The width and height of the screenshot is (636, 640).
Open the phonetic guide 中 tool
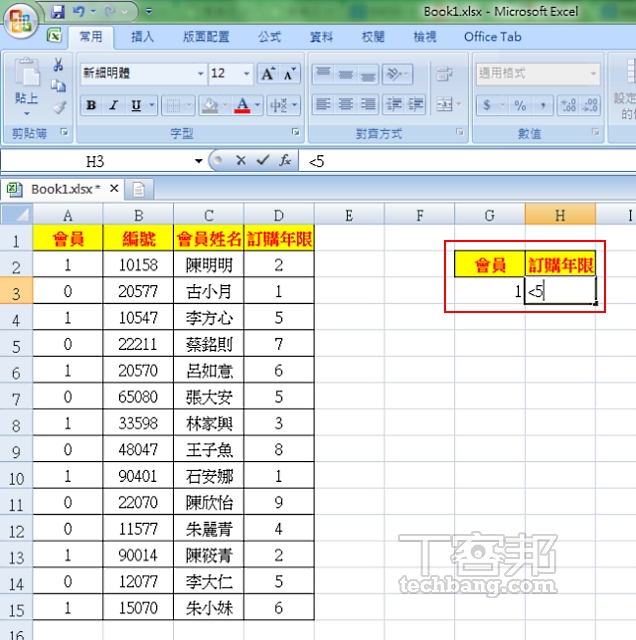(x=279, y=106)
